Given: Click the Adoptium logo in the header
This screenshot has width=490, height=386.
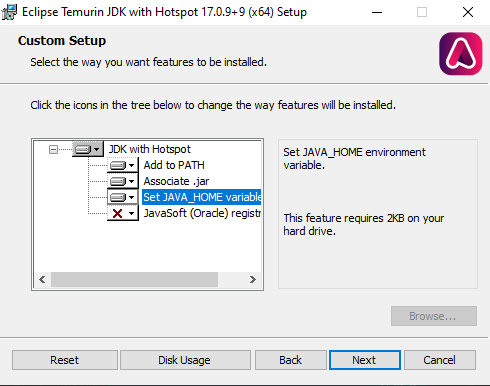Looking at the screenshot, I should pyautogui.click(x=461, y=54).
